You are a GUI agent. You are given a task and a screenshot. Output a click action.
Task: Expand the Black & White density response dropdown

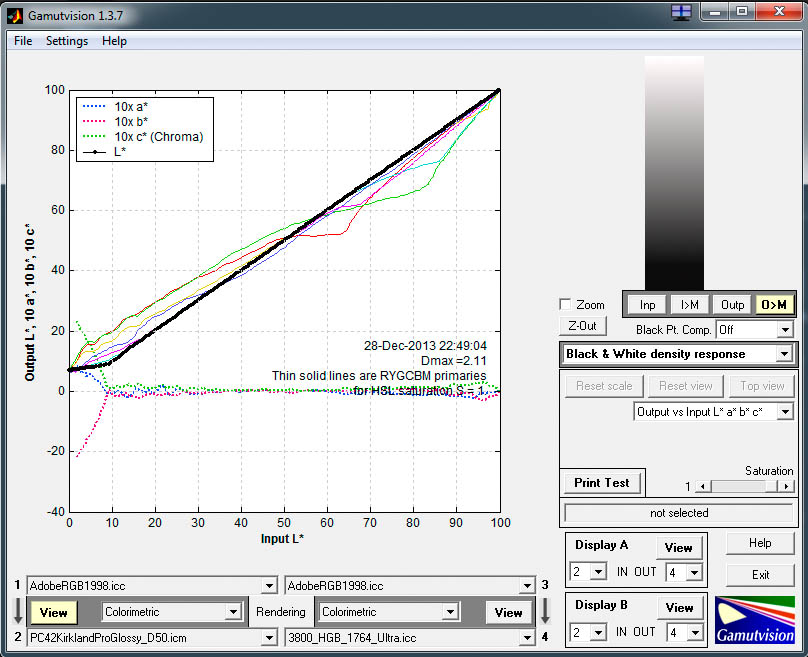[x=784, y=354]
